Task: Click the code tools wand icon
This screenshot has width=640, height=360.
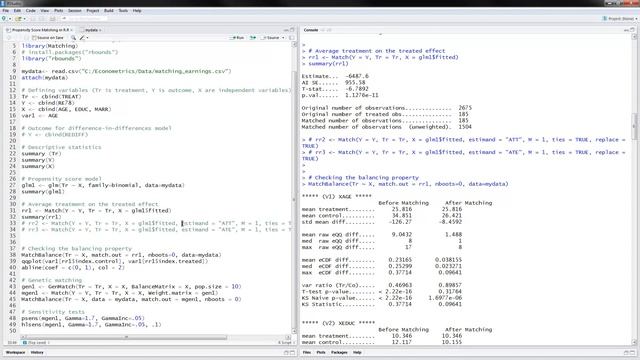Action: coord(82,38)
